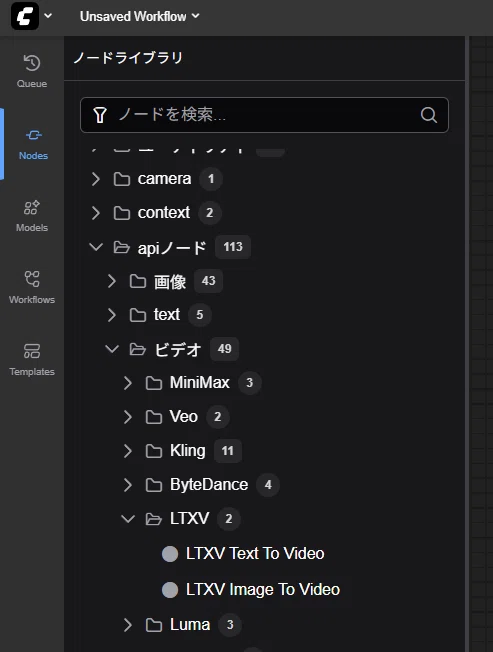Click the filter funnel icon in search box
The image size is (493, 652).
pos(100,115)
